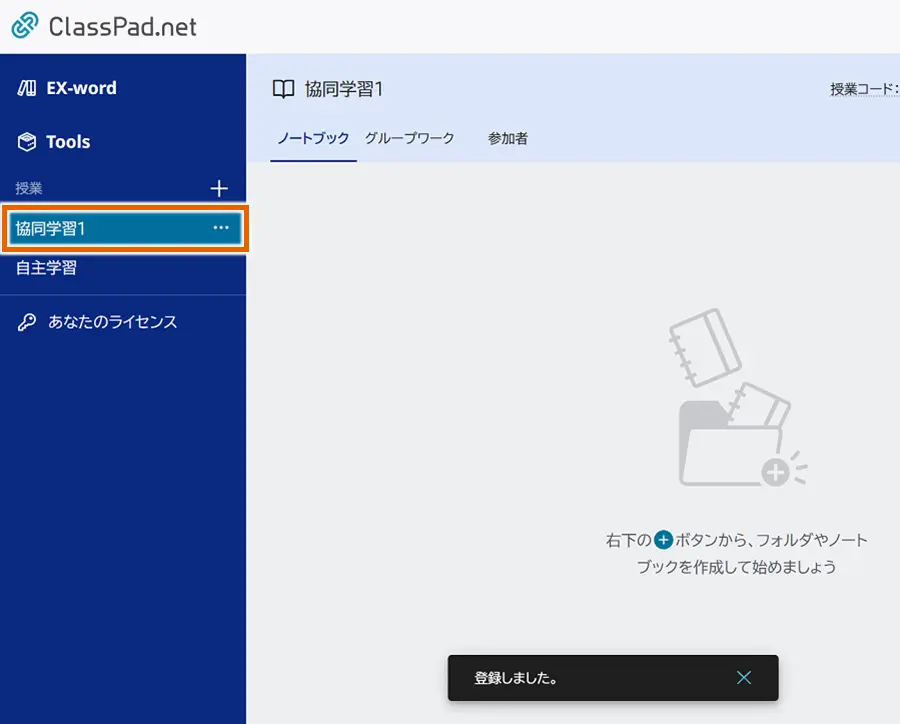Select the ノートブック tab

tap(313, 140)
